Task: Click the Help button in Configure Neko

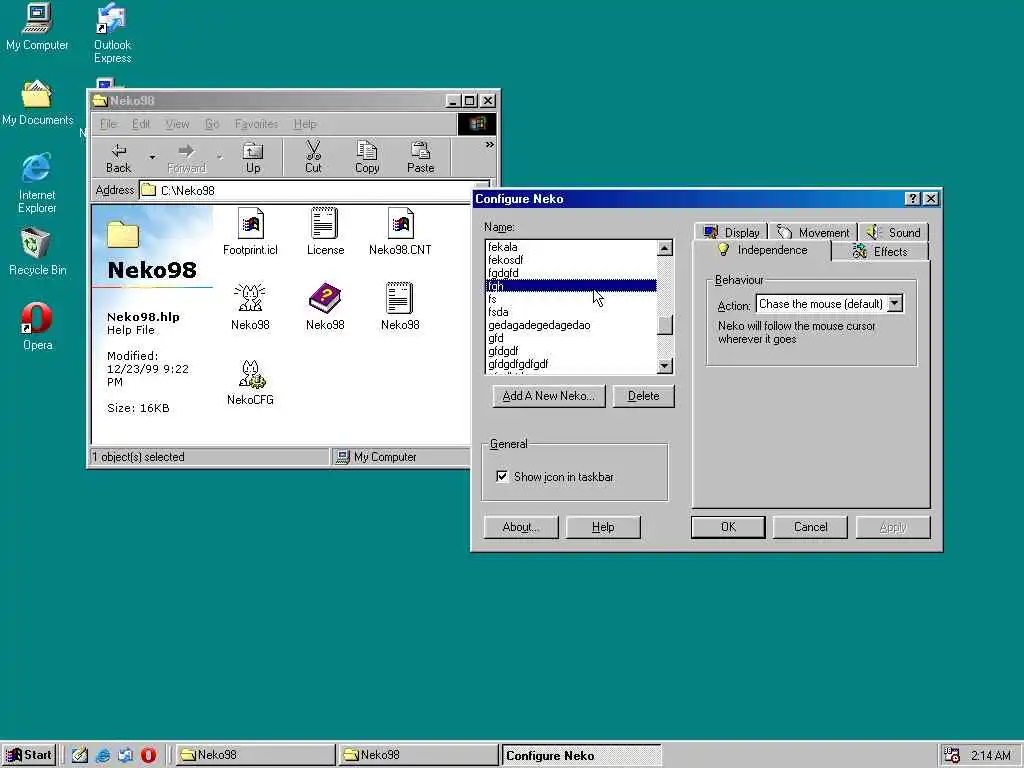Action: pos(603,527)
